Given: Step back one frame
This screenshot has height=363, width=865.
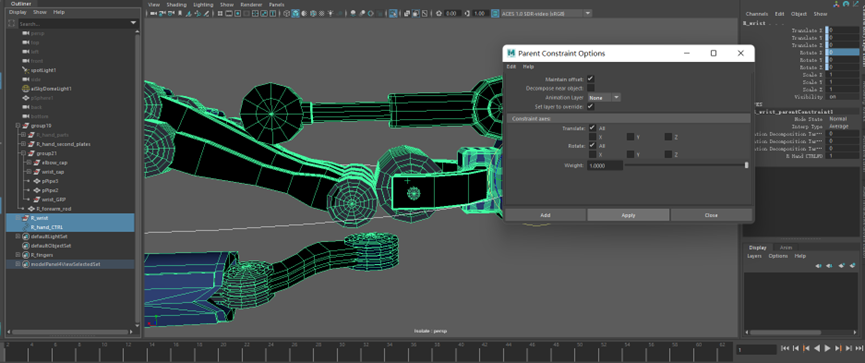Looking at the screenshot, I should pos(796,348).
